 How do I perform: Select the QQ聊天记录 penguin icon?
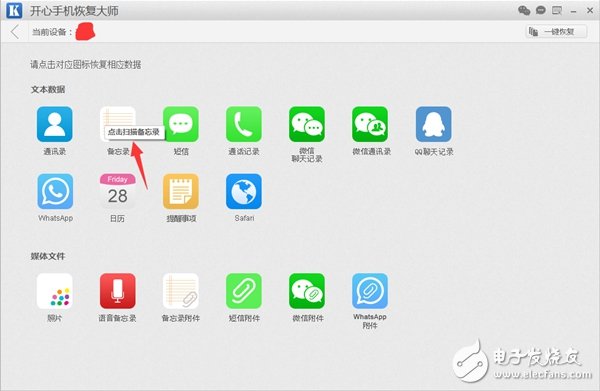coord(434,124)
